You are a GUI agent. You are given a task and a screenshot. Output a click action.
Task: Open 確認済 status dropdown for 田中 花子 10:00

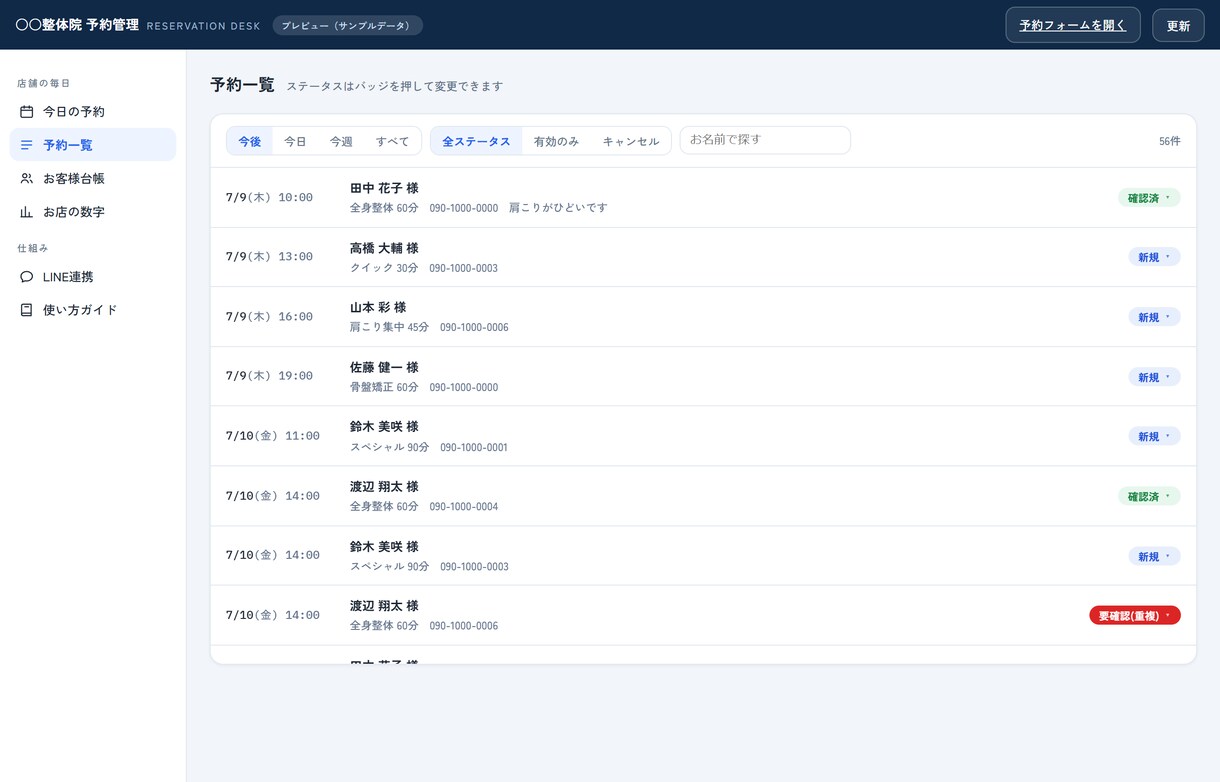1149,198
